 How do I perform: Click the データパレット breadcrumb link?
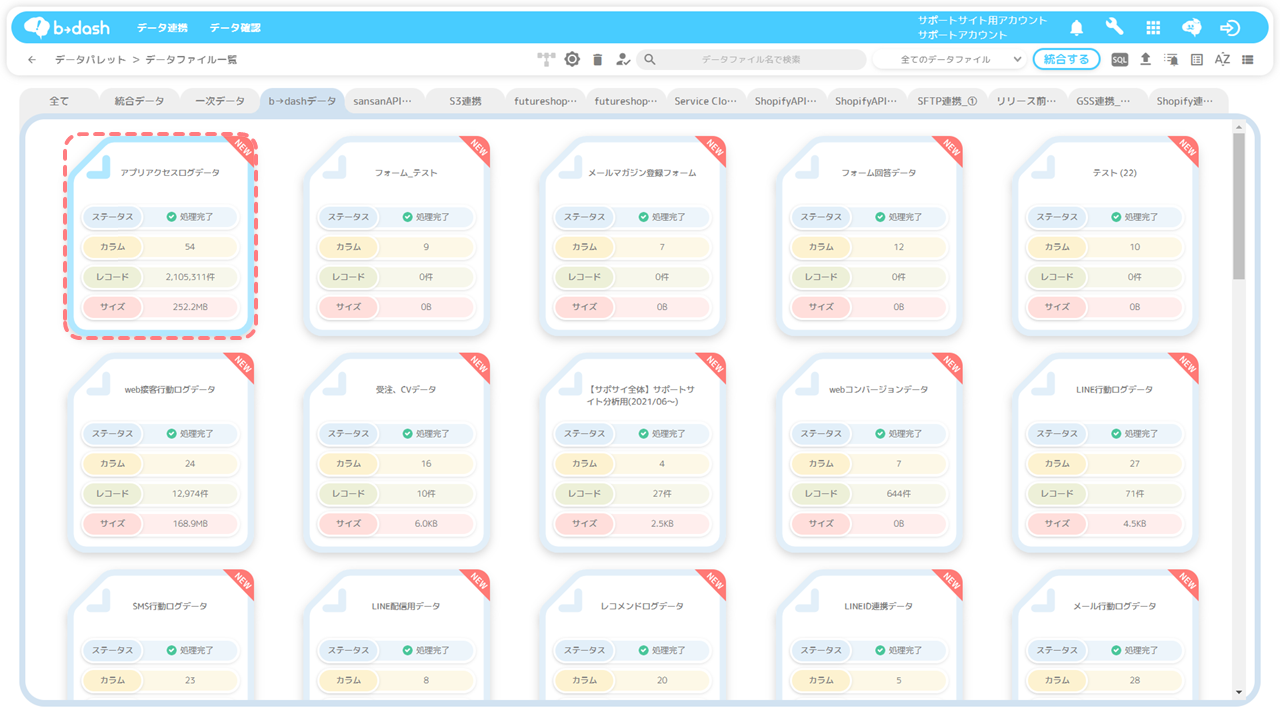91,60
